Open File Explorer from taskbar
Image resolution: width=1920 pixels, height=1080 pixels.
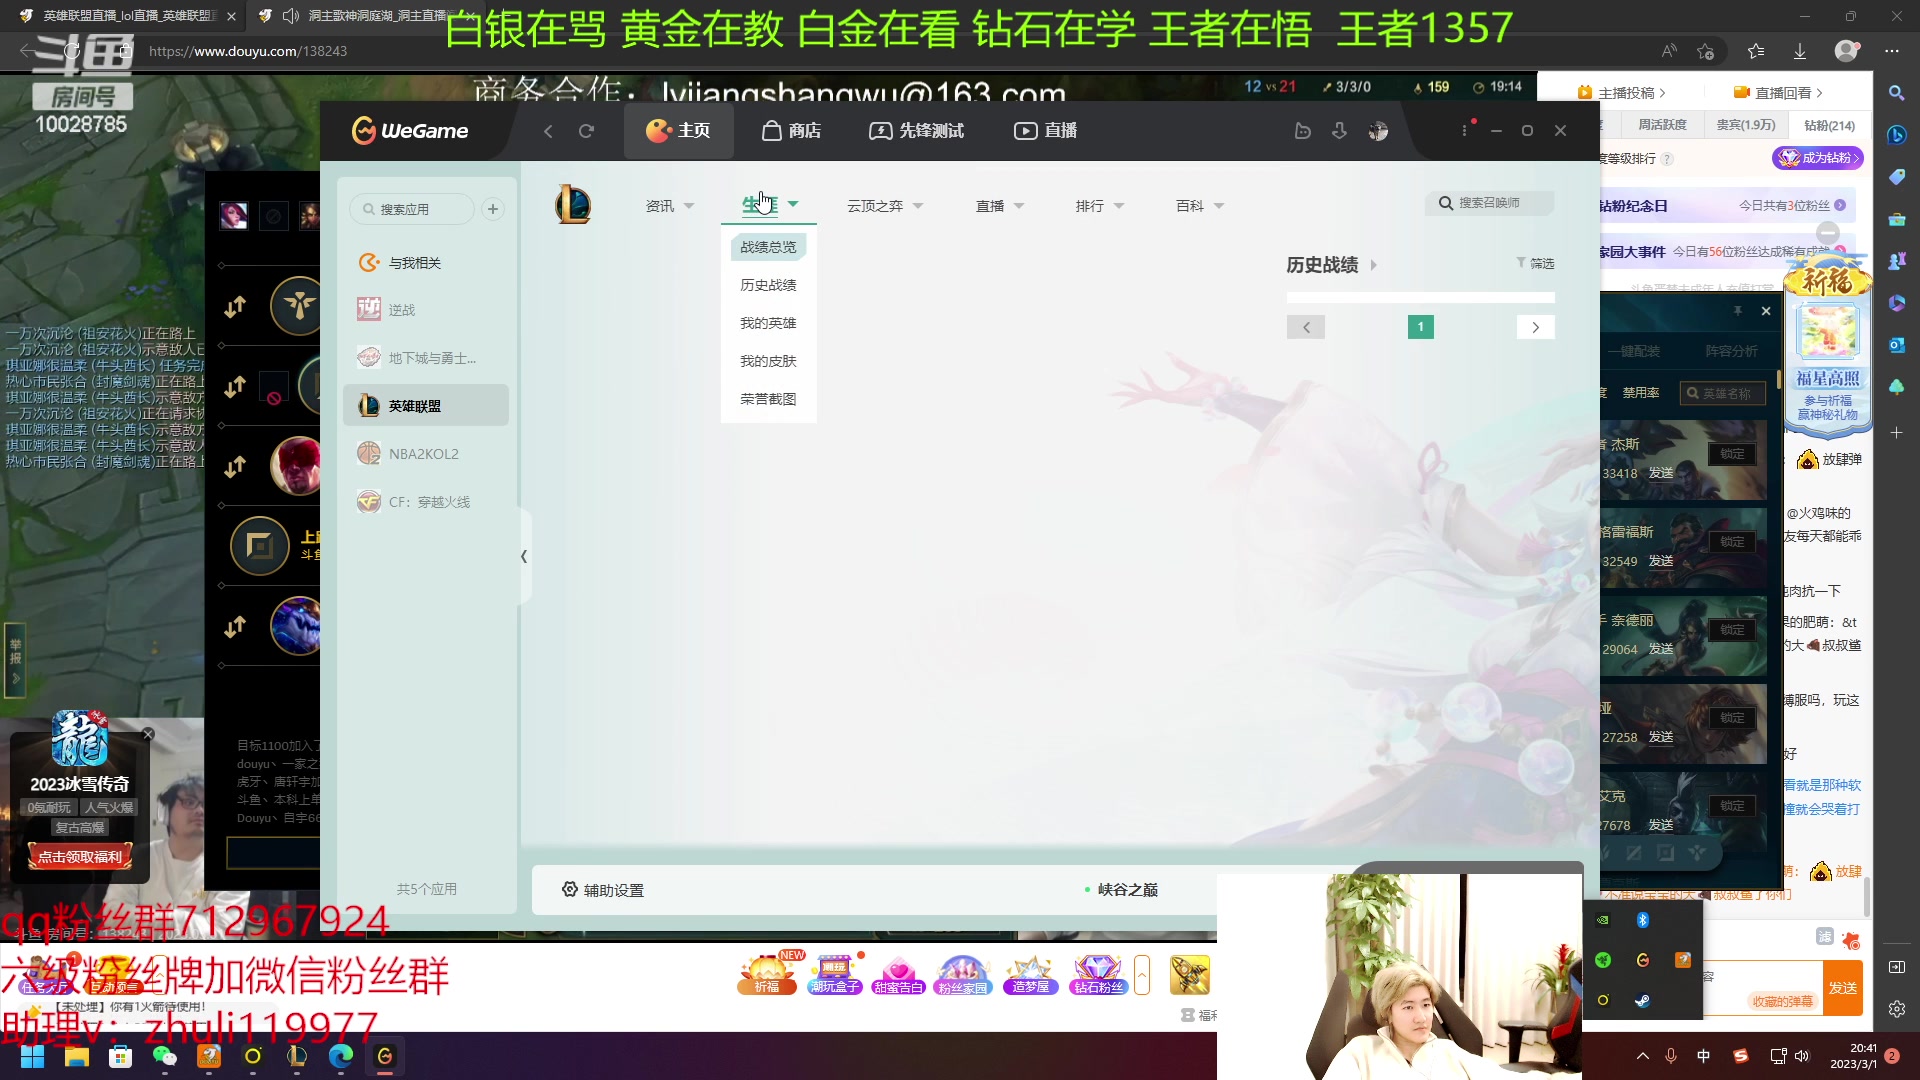77,1056
